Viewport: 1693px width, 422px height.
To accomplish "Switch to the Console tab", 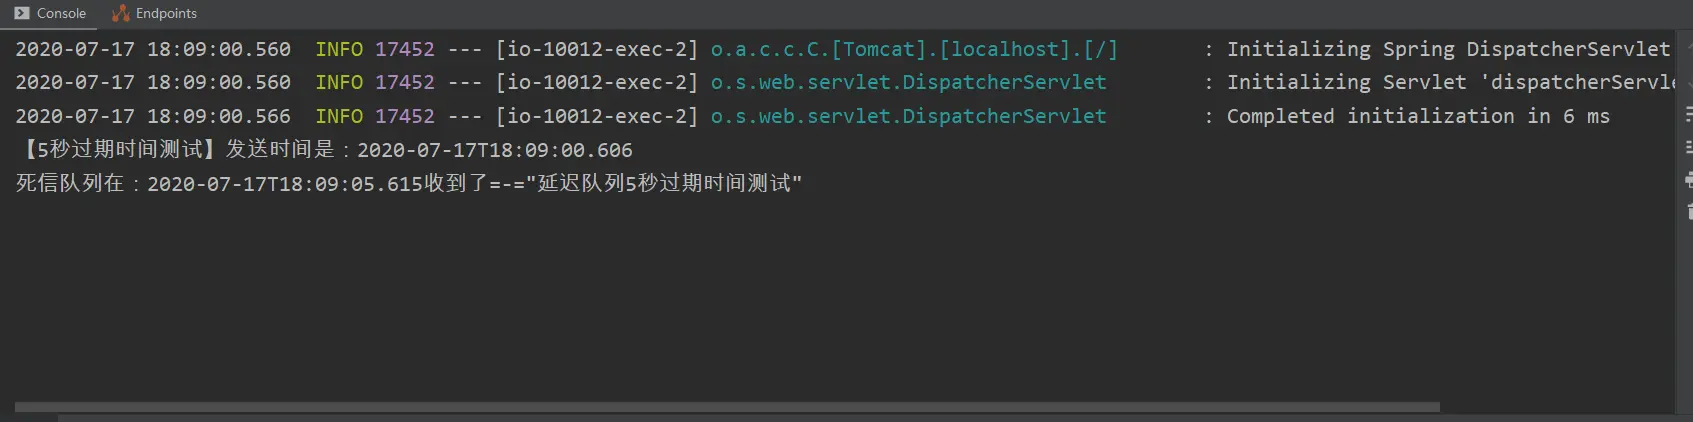I will click(x=50, y=13).
